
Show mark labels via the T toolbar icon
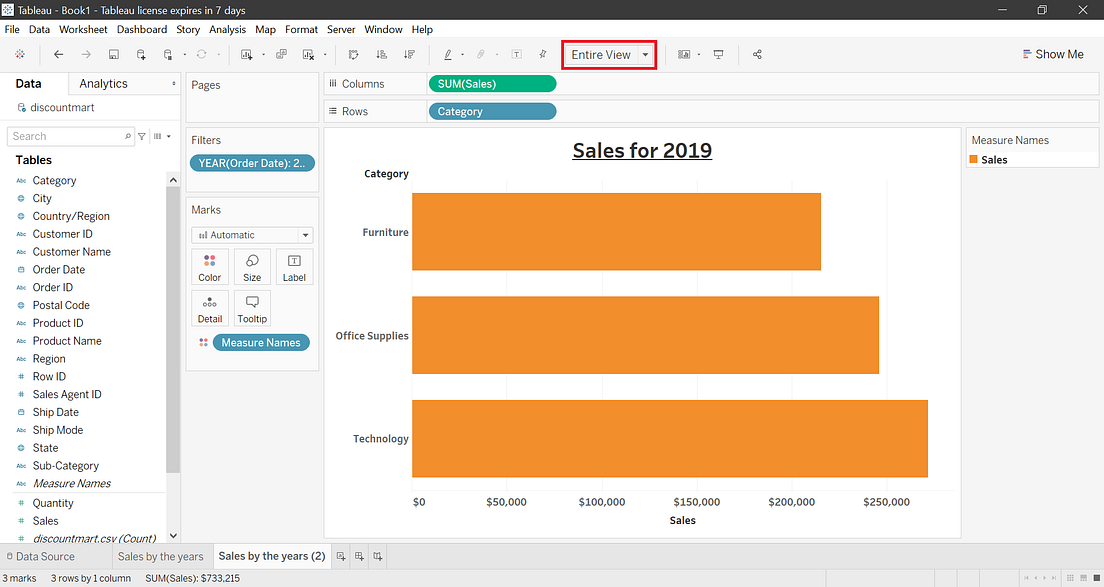tap(517, 54)
